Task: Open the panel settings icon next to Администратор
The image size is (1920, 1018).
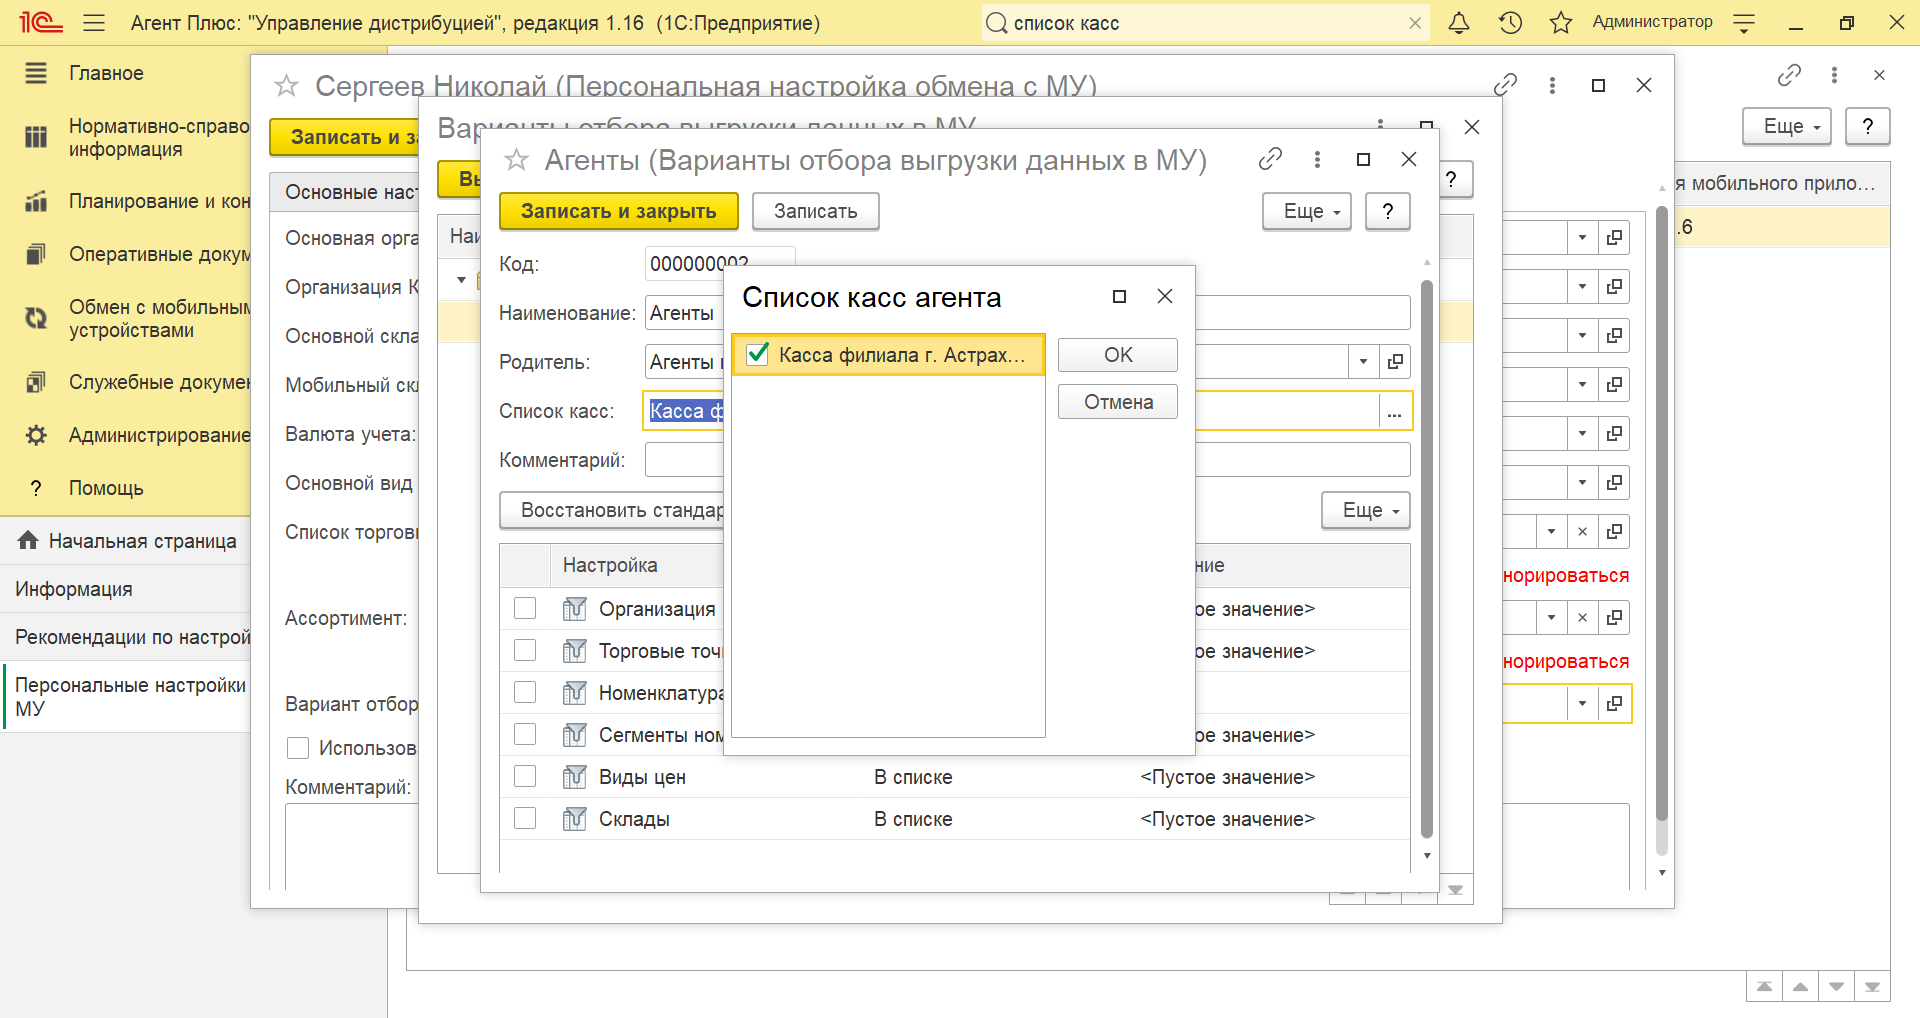Action: pos(1744,23)
